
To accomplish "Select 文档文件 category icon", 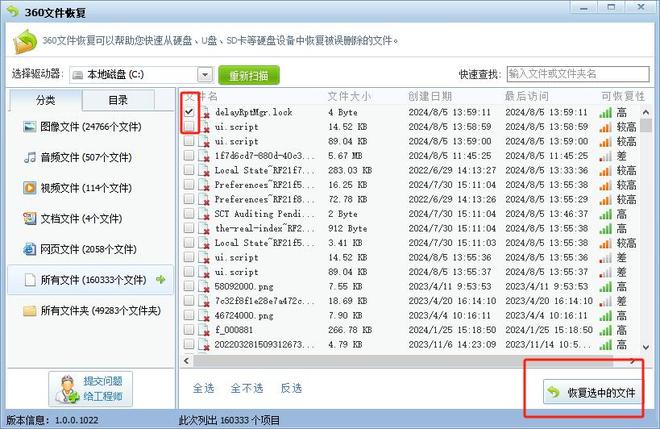I will tap(30, 218).
